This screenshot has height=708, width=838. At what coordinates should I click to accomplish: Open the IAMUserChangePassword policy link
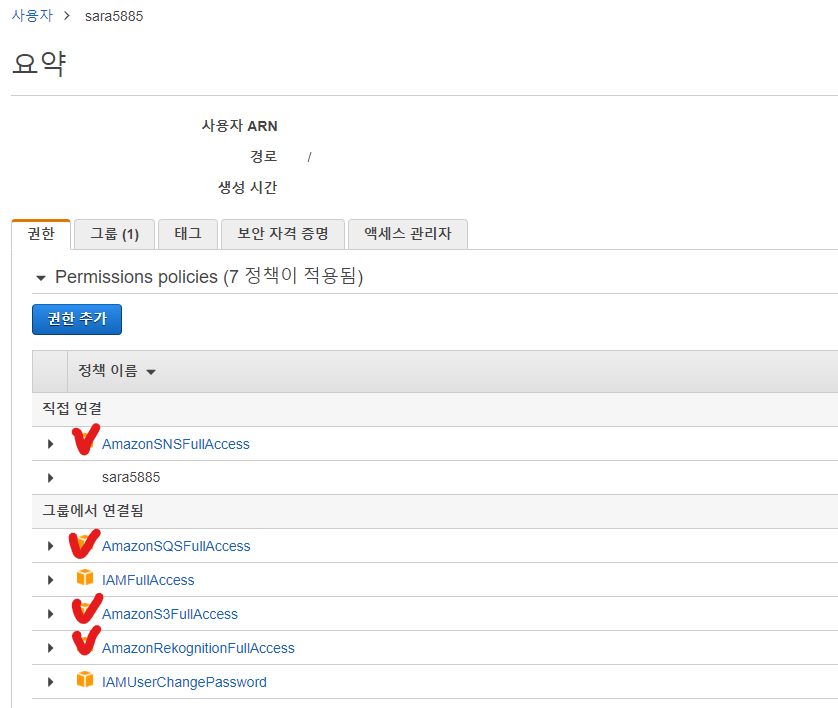(184, 682)
